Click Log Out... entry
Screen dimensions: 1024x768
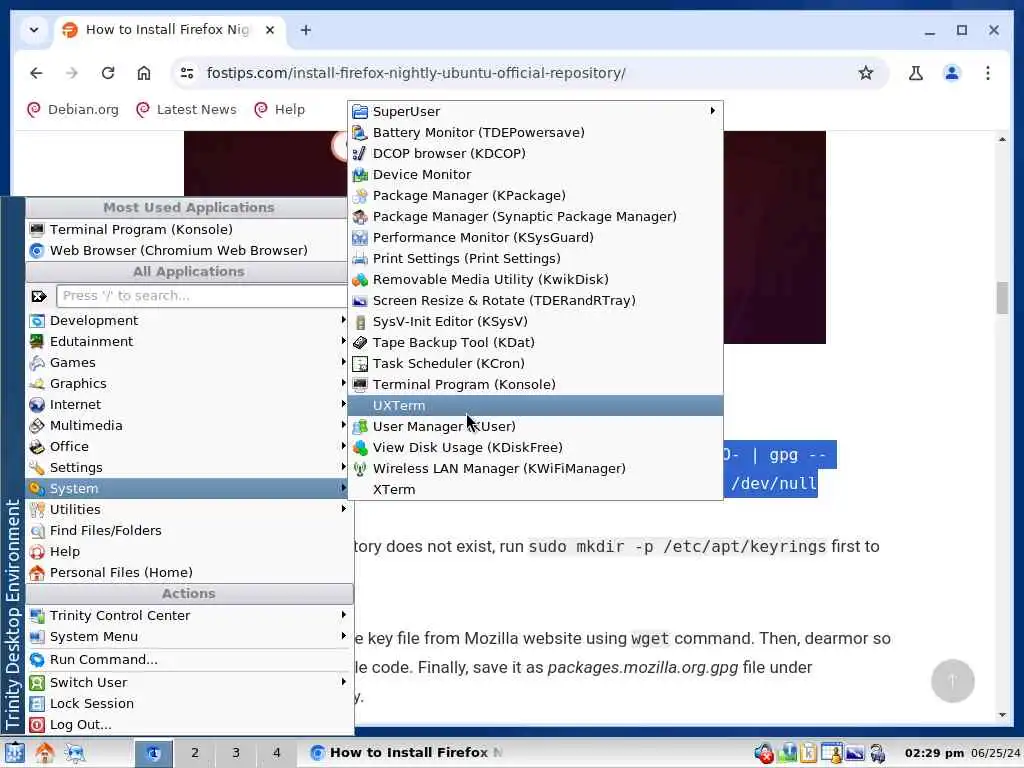[189, 724]
